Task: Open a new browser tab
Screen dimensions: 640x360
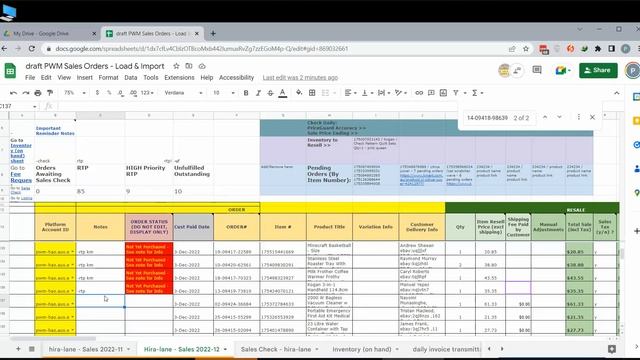Action: point(213,33)
